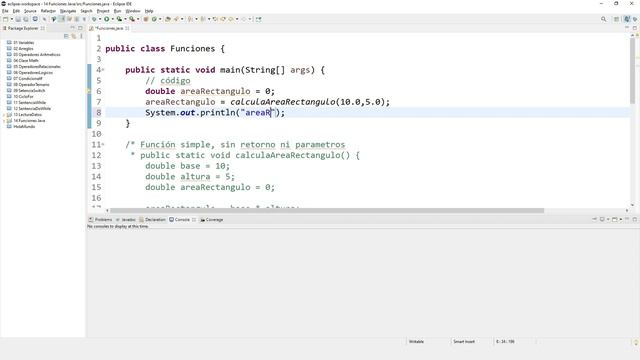Open the Navigate menu
Screen dimensions: 640x360
(x=68, y=11)
